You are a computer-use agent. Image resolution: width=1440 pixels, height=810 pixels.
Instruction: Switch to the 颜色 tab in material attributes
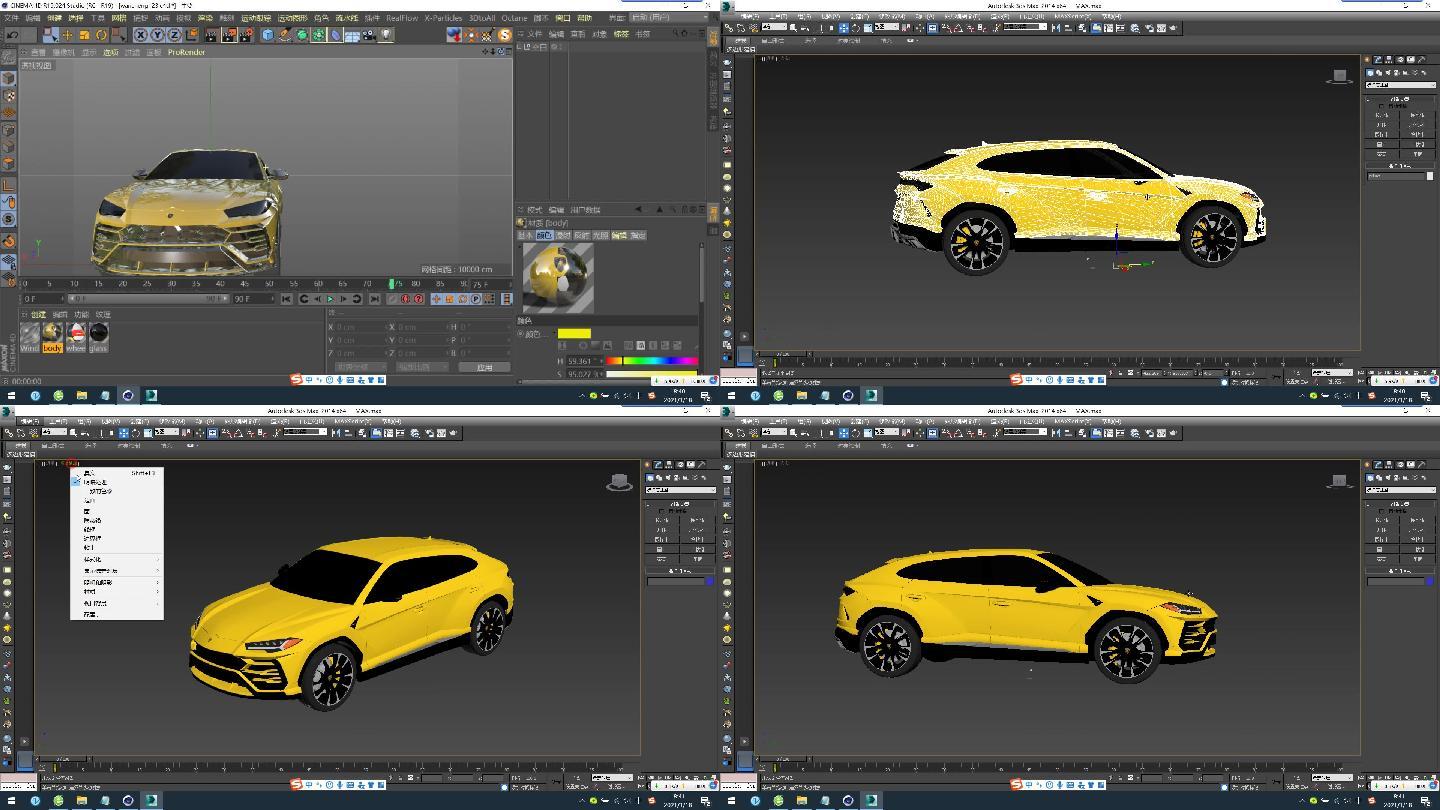click(x=545, y=235)
